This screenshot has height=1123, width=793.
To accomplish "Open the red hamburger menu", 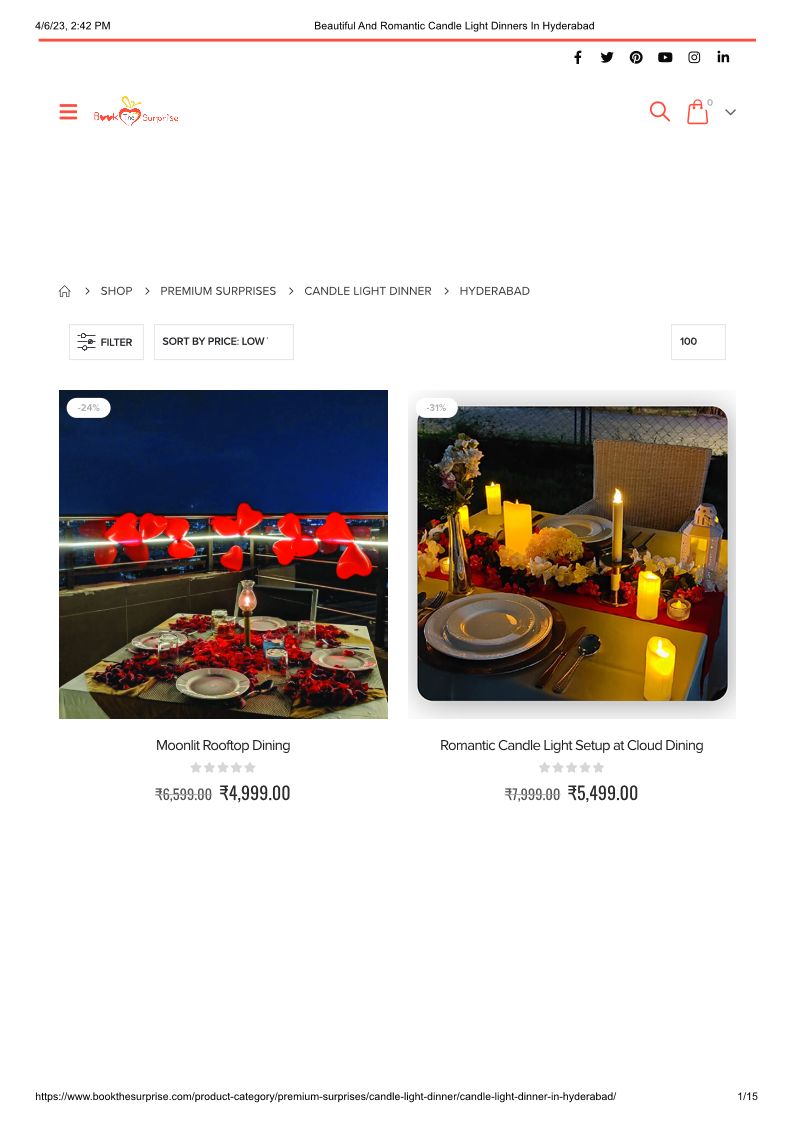I will click(68, 112).
